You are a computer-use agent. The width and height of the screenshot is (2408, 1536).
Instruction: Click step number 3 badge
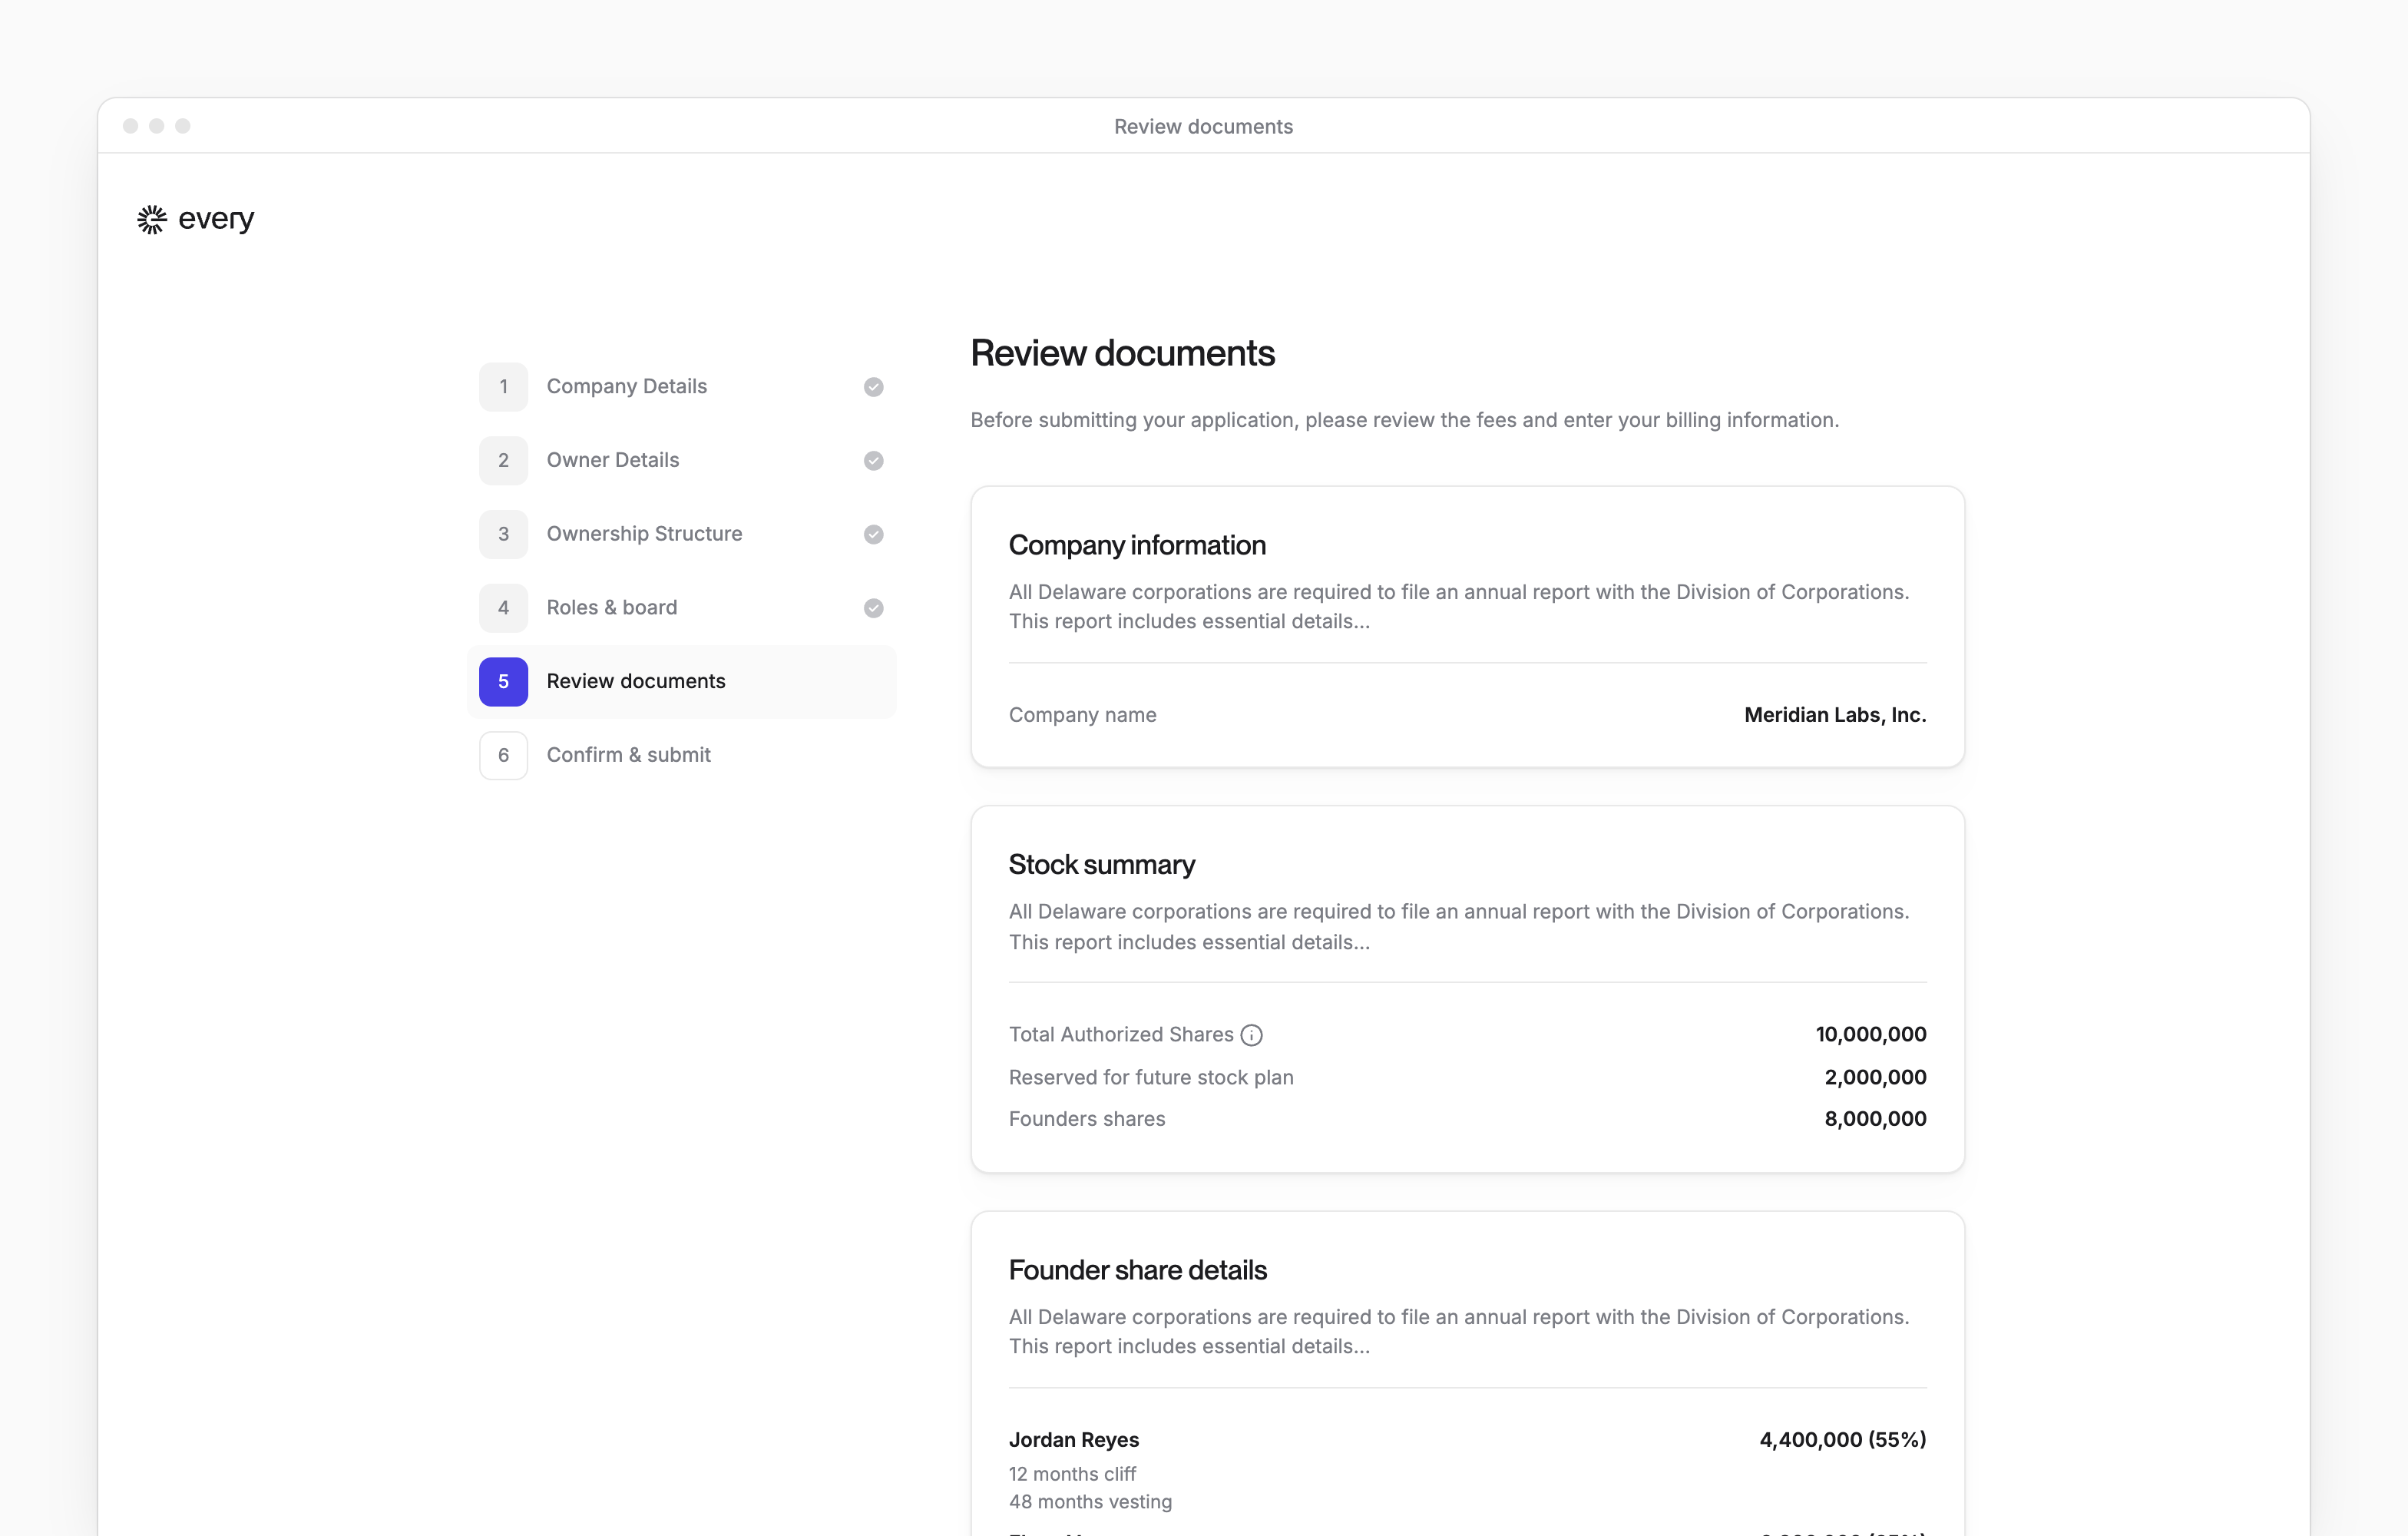pos(503,534)
